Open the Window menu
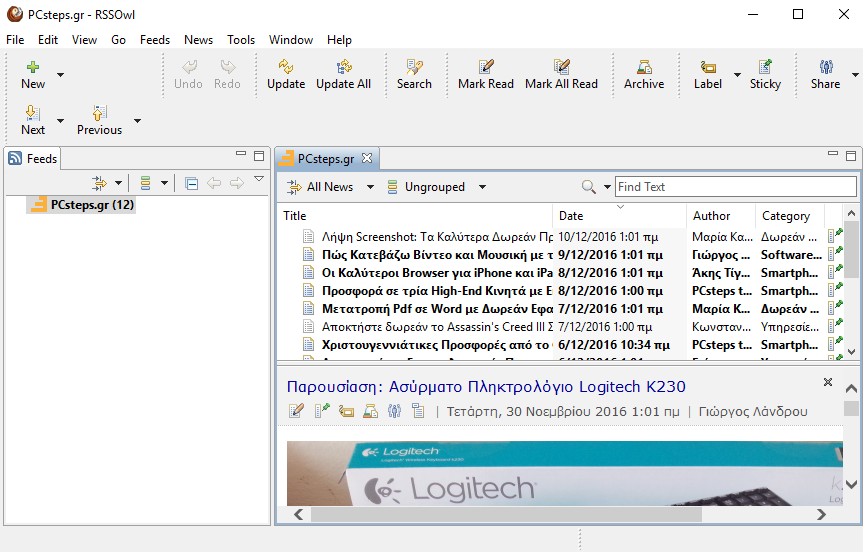 click(291, 40)
